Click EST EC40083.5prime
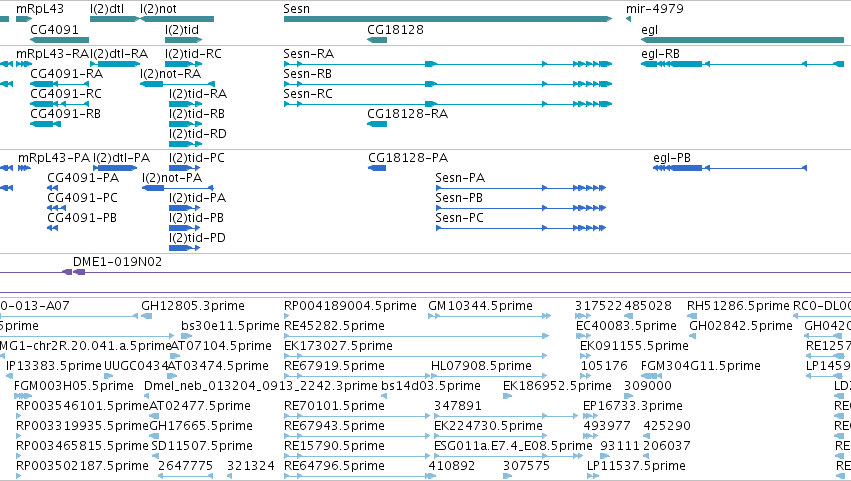The image size is (851, 481). tap(626, 326)
